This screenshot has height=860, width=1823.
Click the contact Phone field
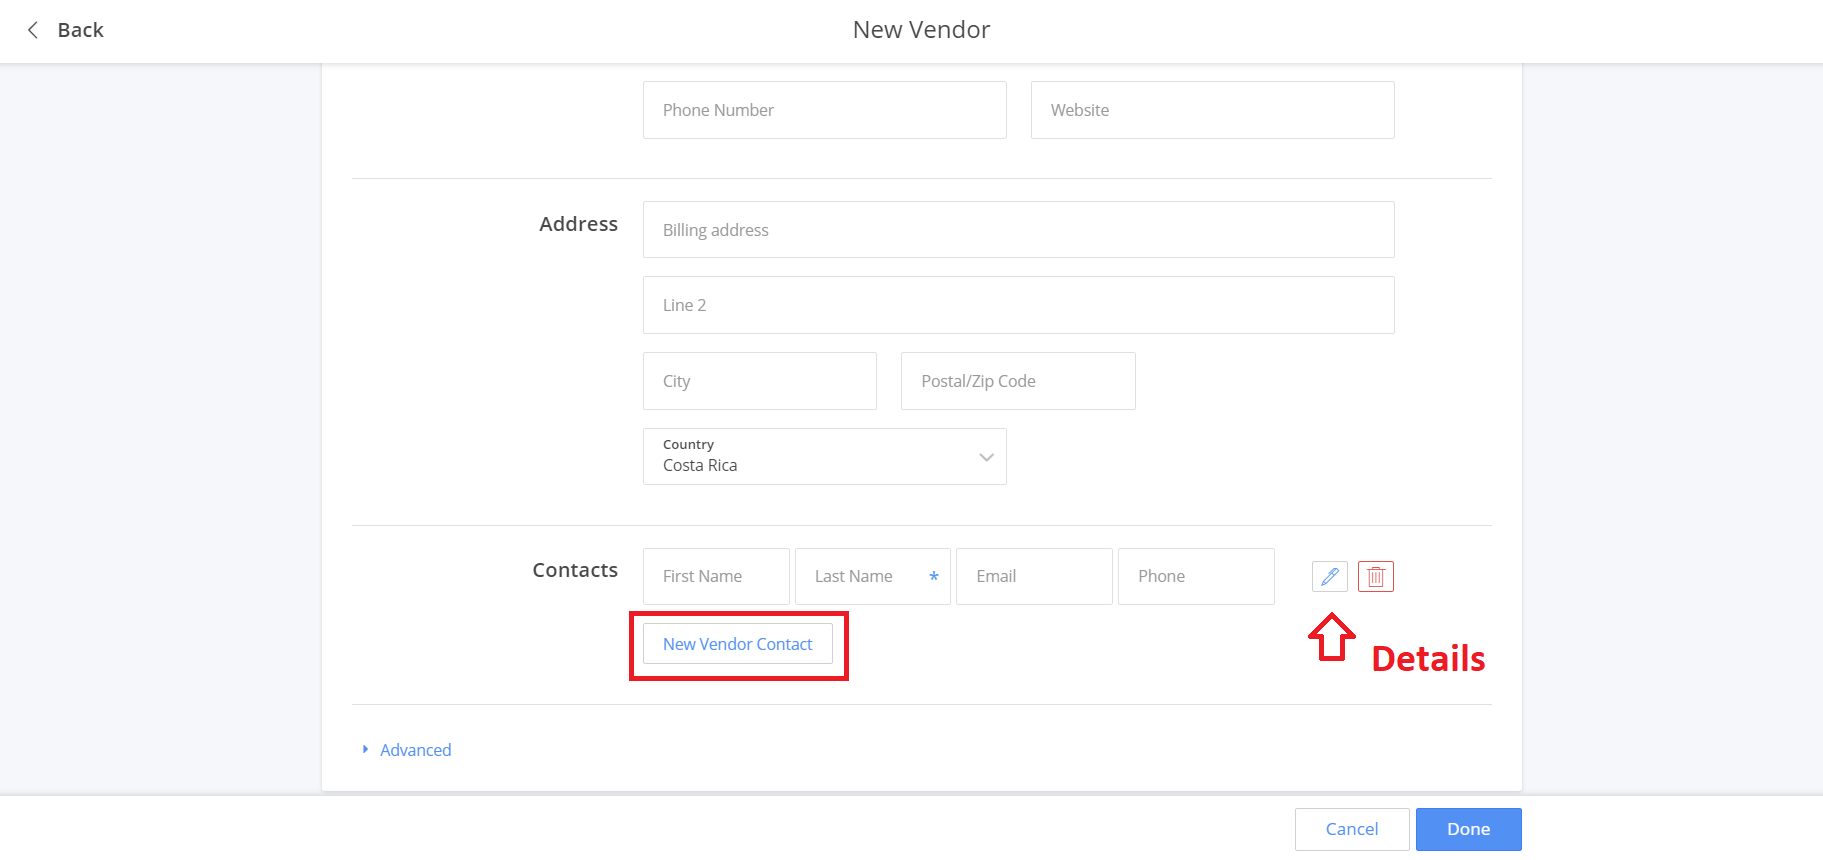click(1196, 576)
